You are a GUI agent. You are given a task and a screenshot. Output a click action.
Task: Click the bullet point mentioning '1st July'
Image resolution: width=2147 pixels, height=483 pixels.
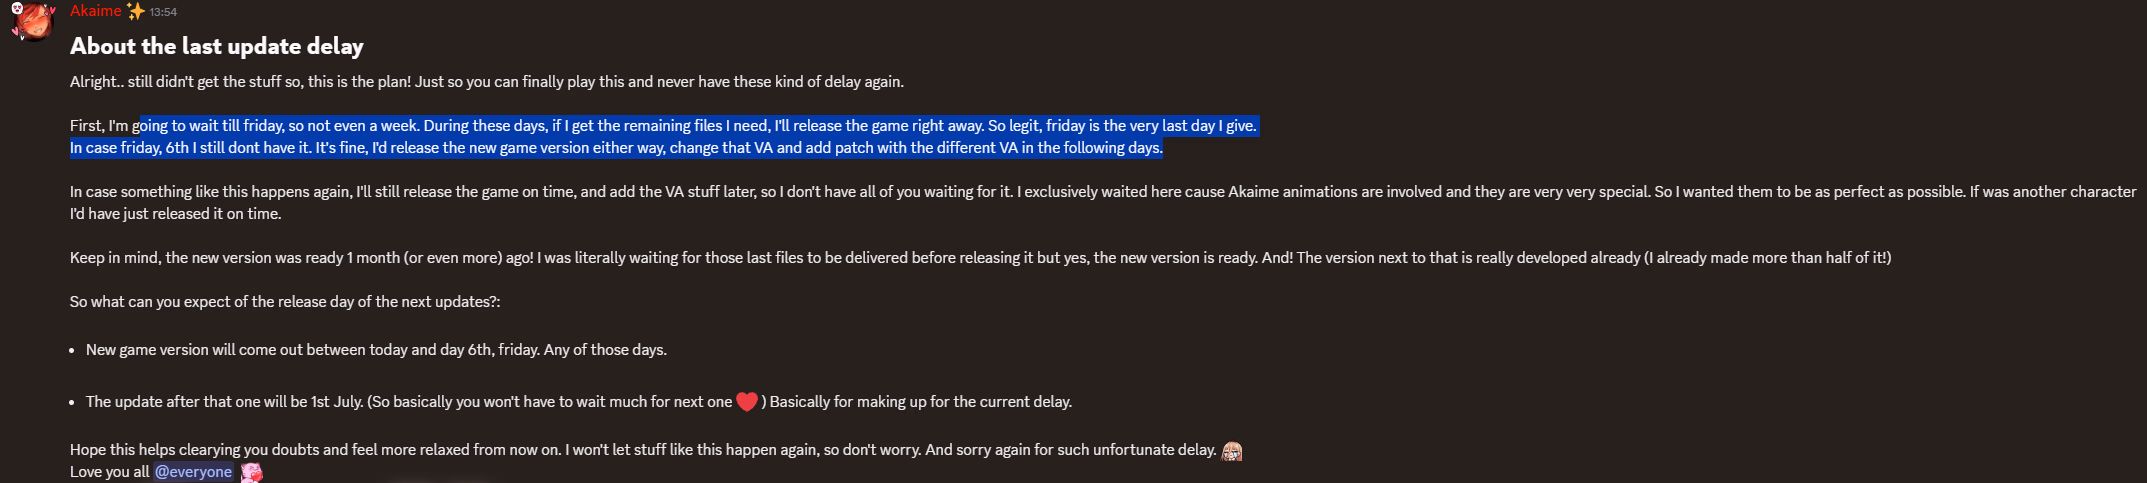579,402
